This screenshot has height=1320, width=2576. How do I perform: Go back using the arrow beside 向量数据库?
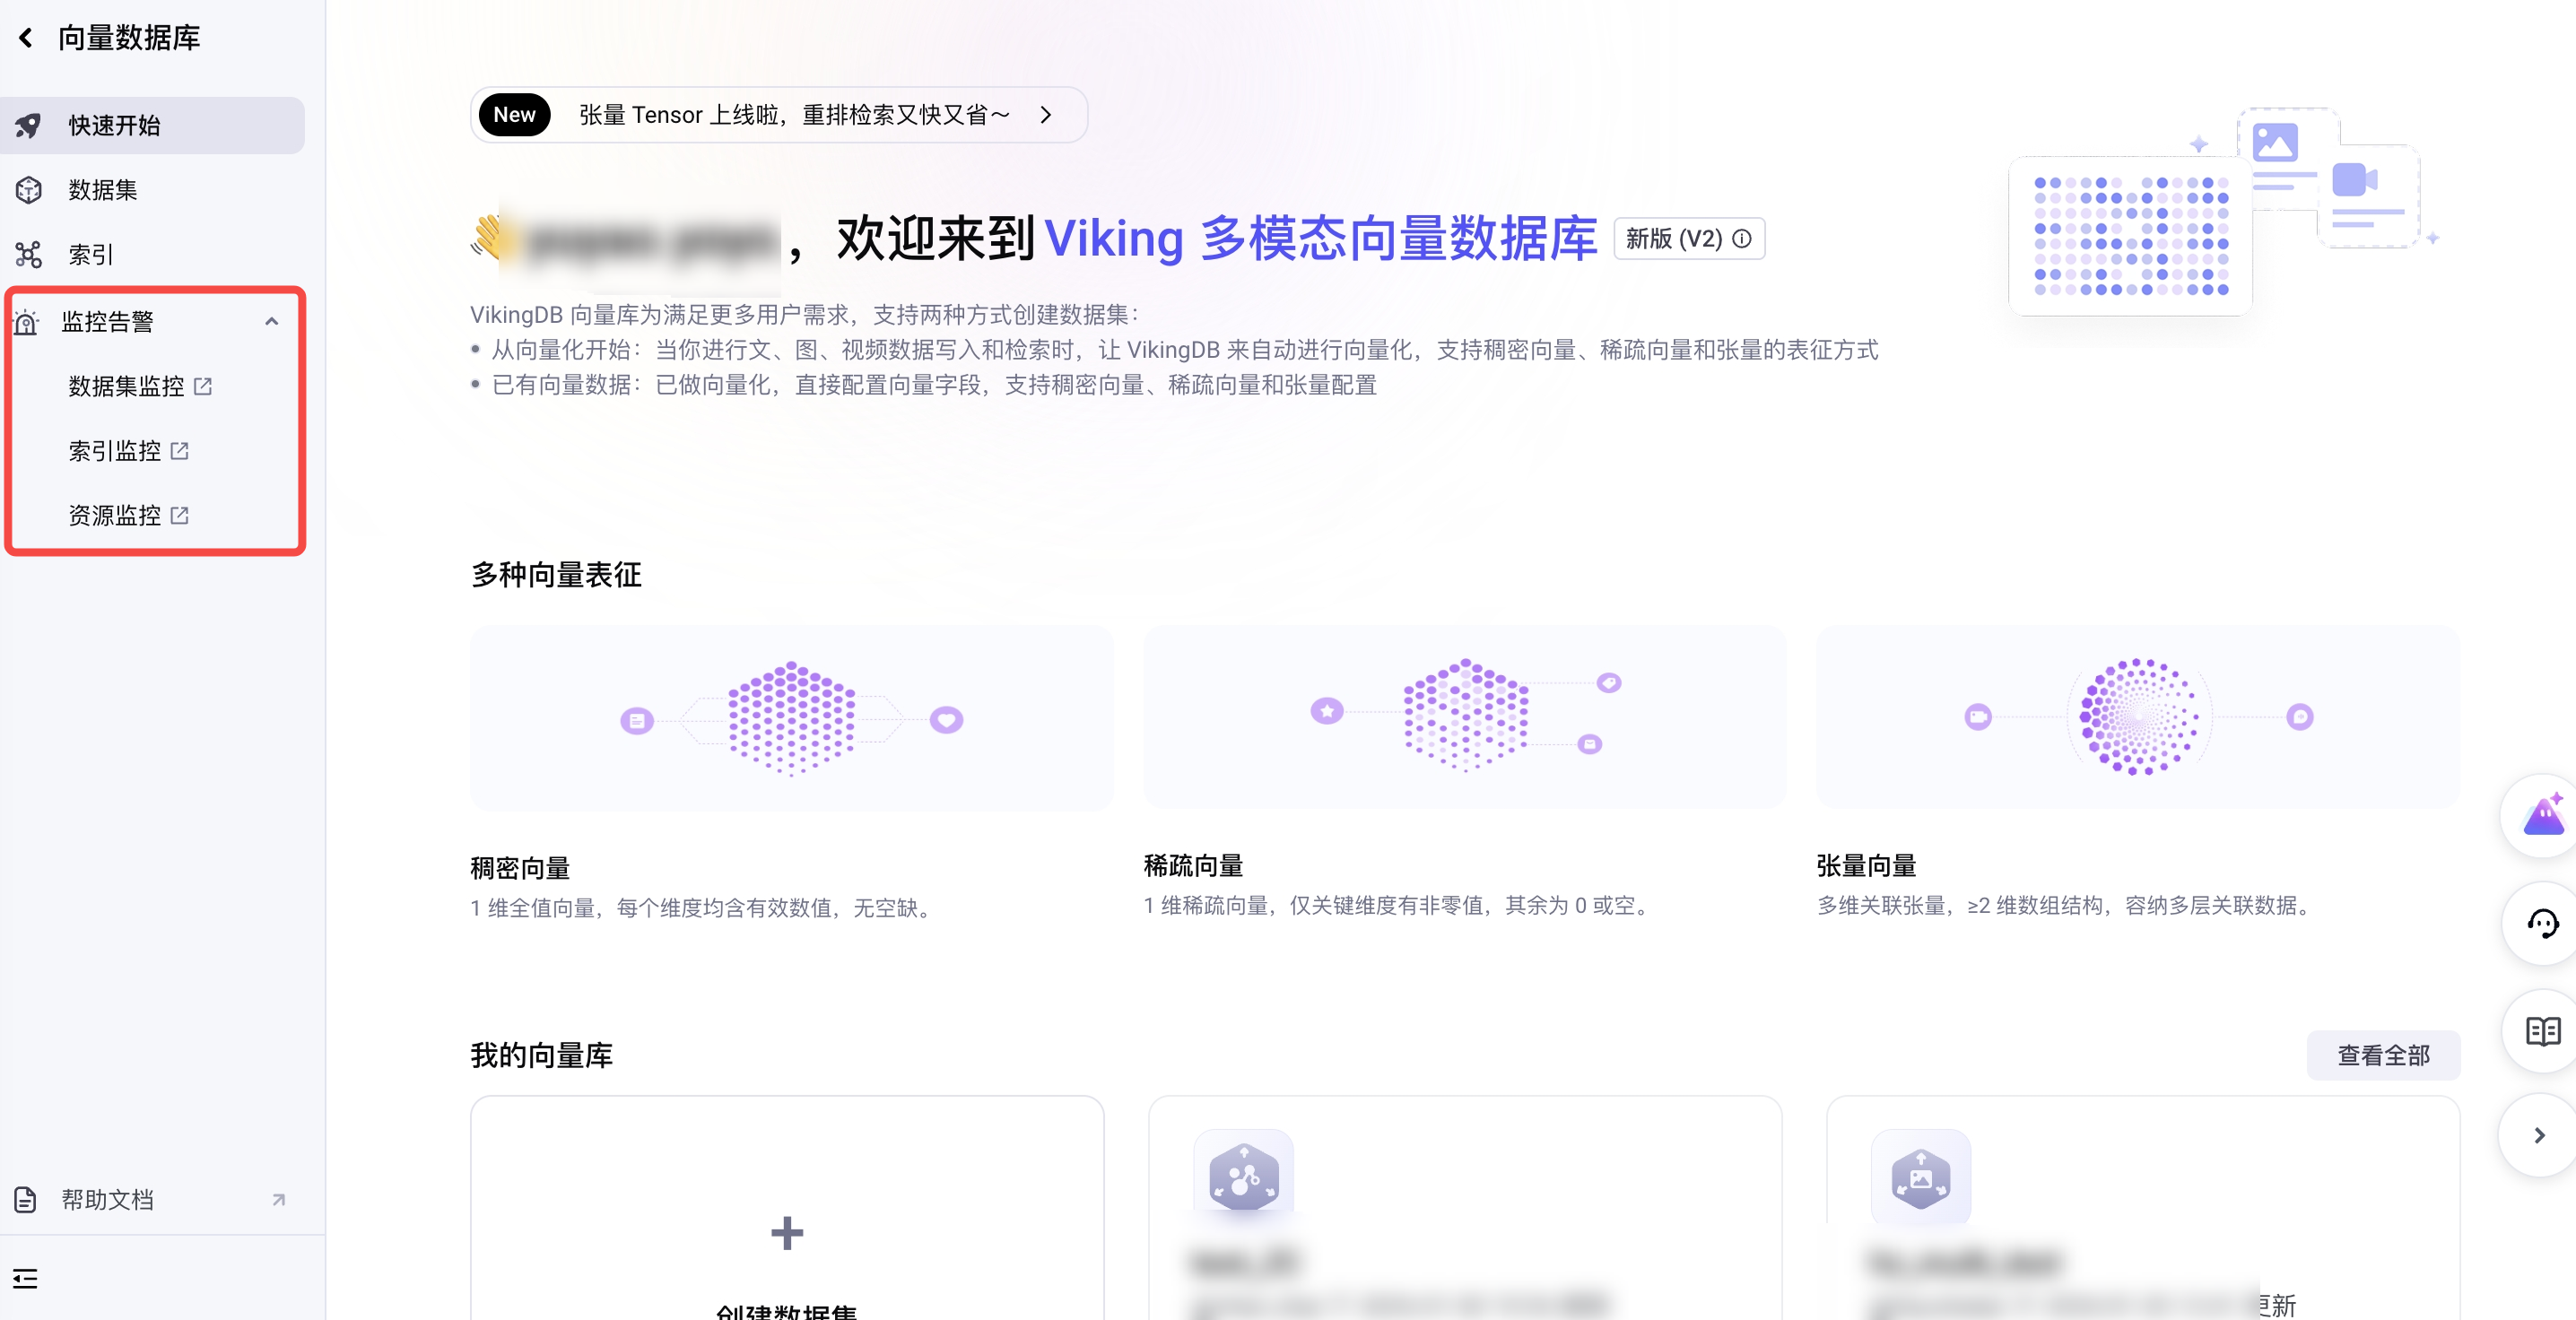[x=26, y=38]
